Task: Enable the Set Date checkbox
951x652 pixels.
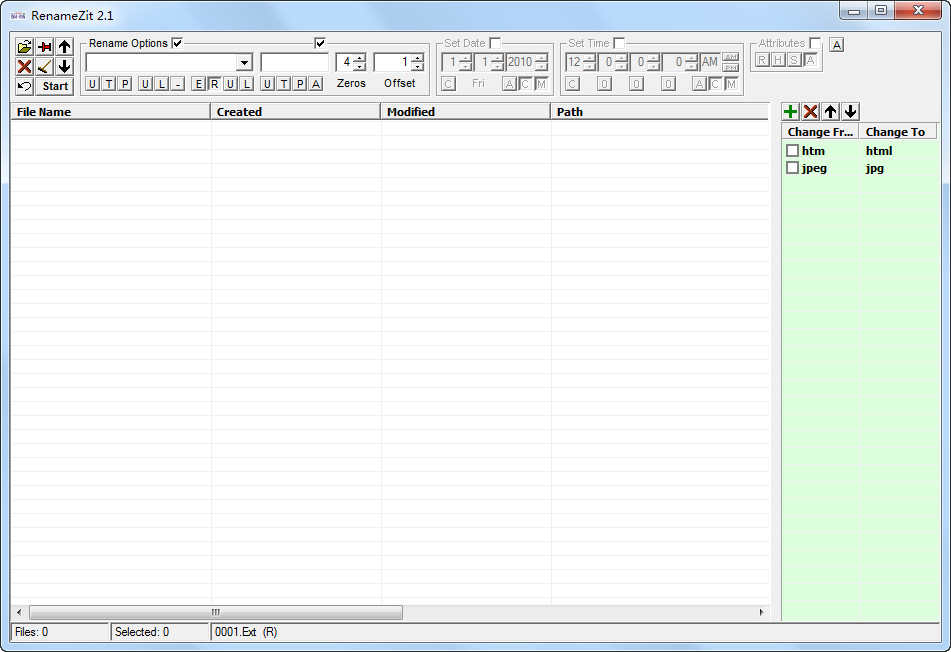Action: 495,43
